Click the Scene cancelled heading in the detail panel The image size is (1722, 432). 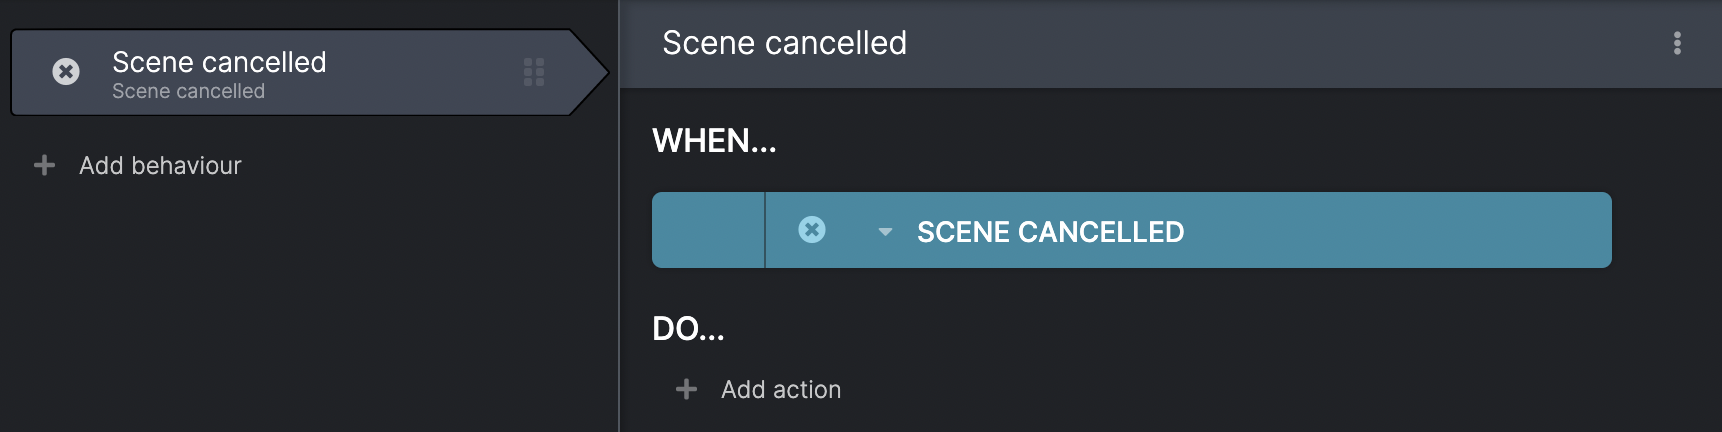coord(784,43)
